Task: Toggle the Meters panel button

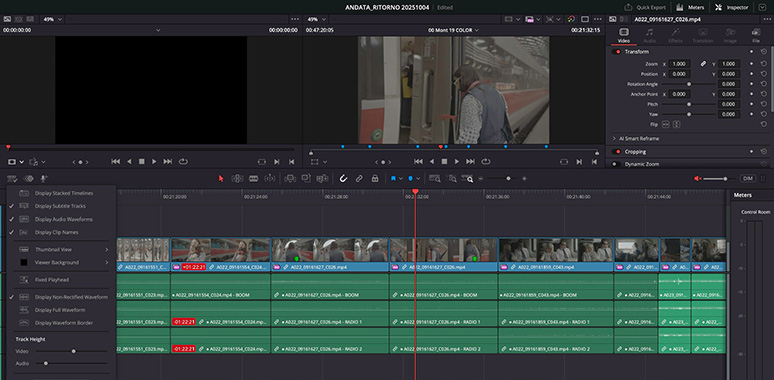Action: point(690,7)
